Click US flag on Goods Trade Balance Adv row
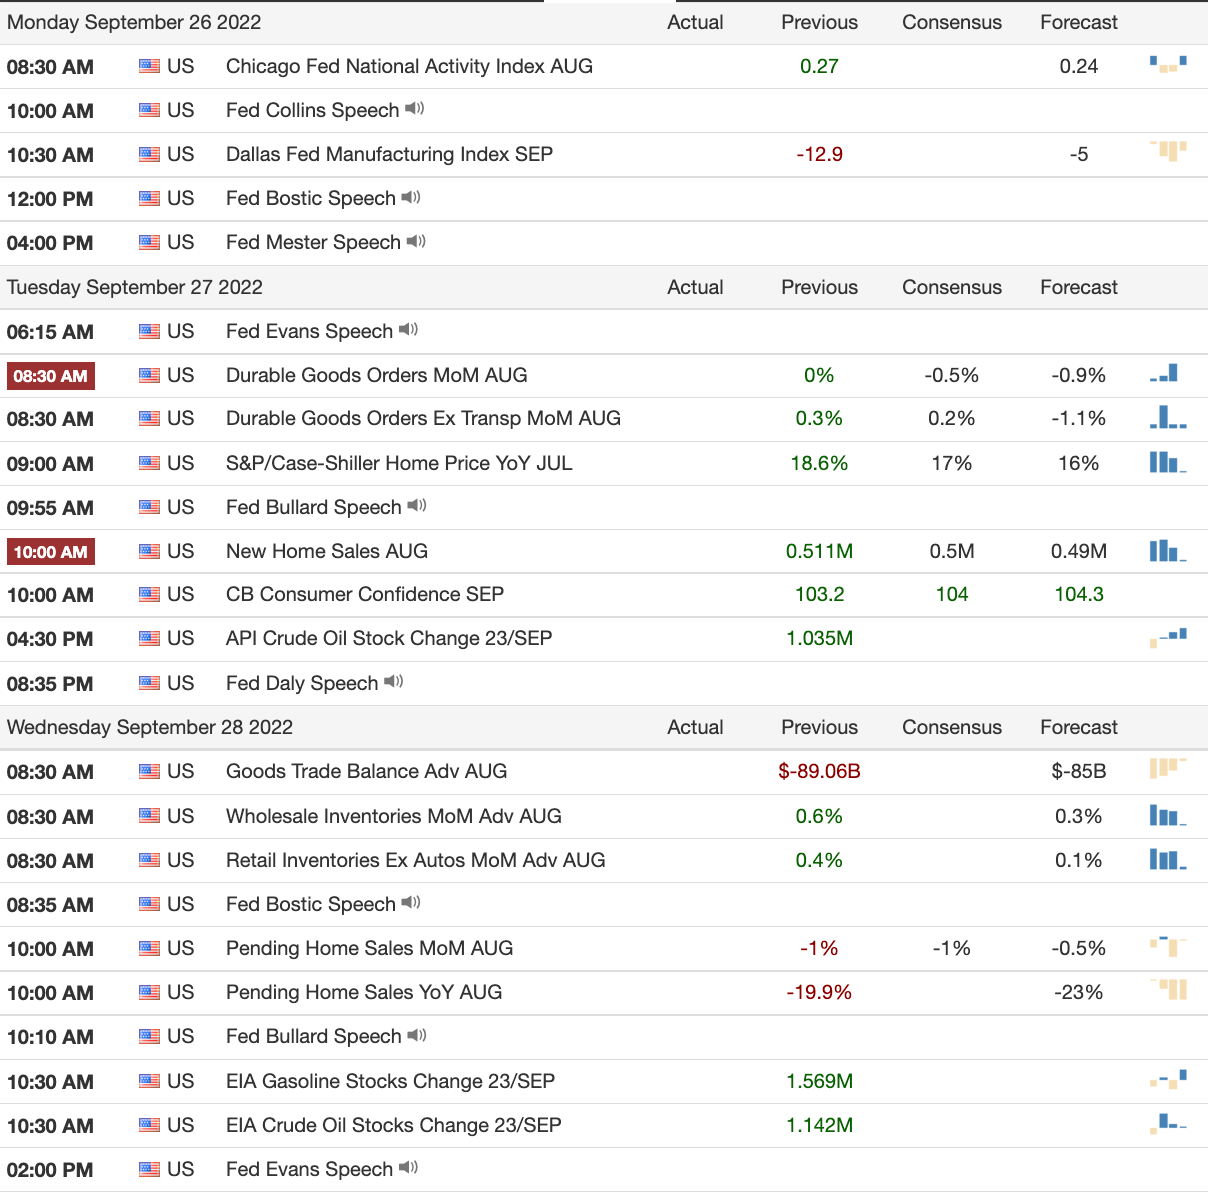 tap(149, 771)
